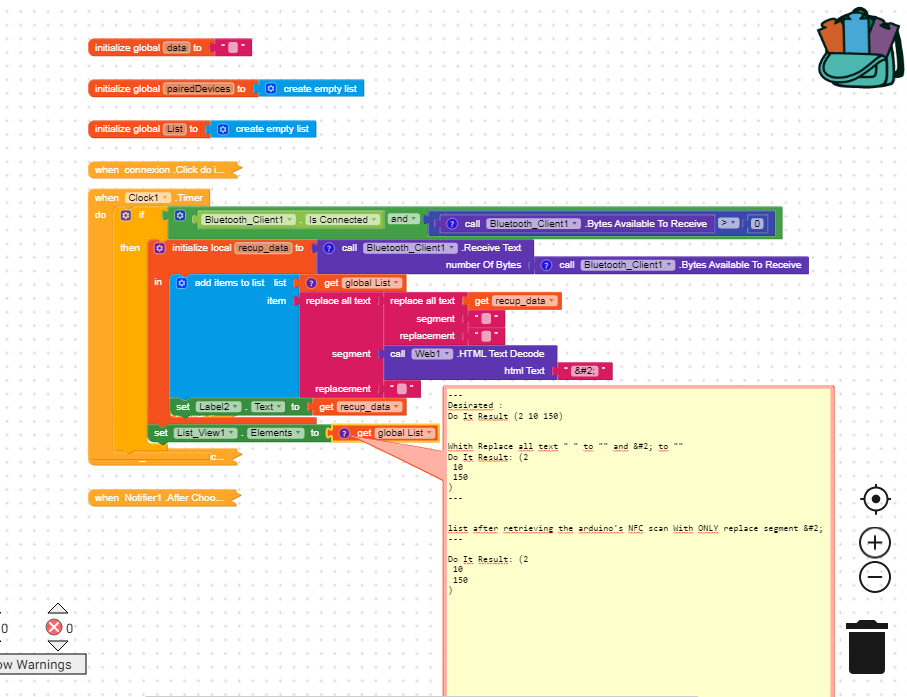The height and width of the screenshot is (697, 907).
Task: Click the 'HTML Text Decode' call block label
Action: 501,353
